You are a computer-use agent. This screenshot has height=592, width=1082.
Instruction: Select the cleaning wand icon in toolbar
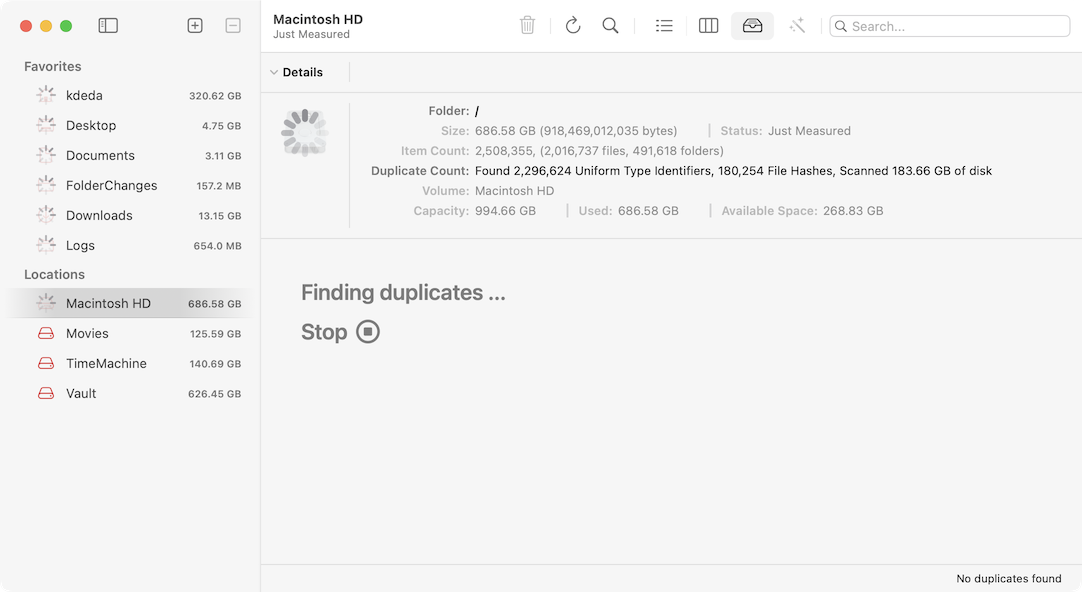[797, 25]
